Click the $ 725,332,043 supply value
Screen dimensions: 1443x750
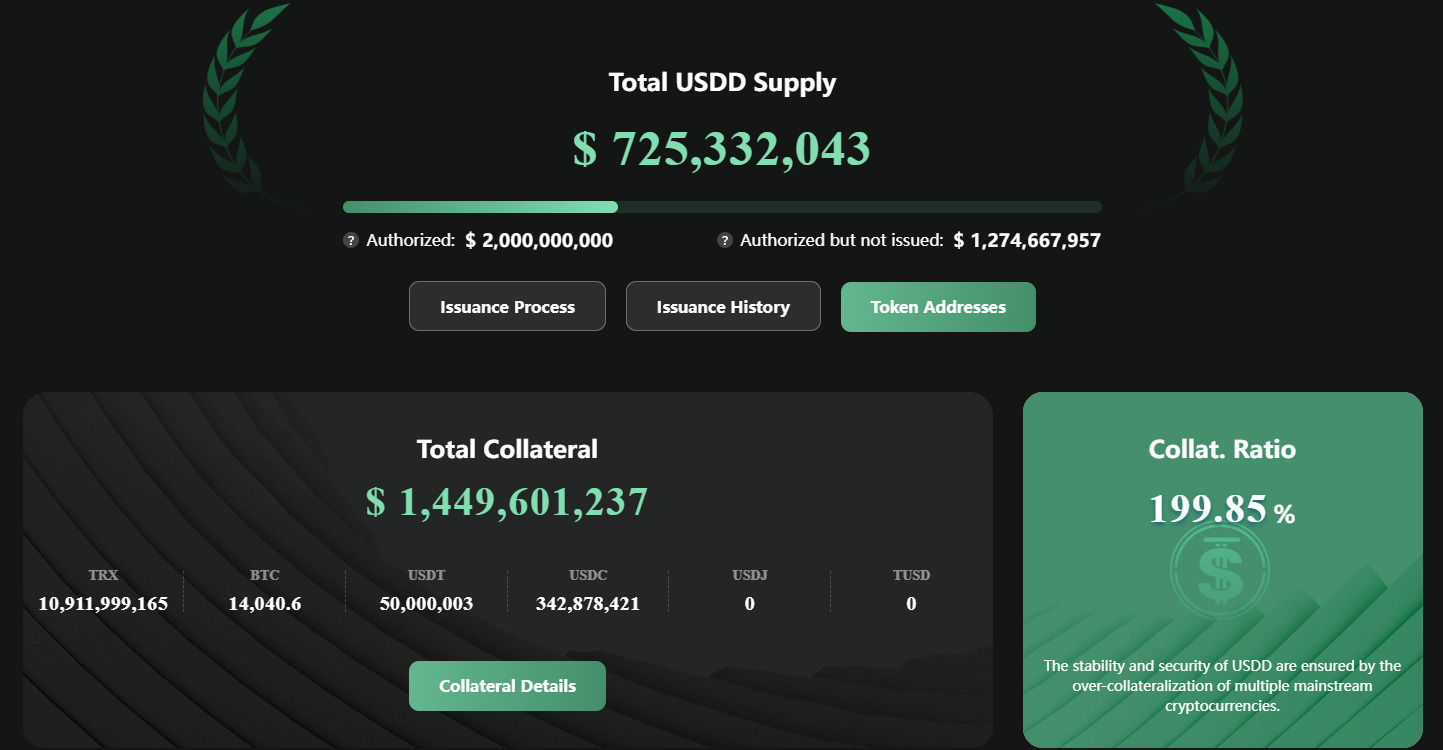tap(722, 149)
